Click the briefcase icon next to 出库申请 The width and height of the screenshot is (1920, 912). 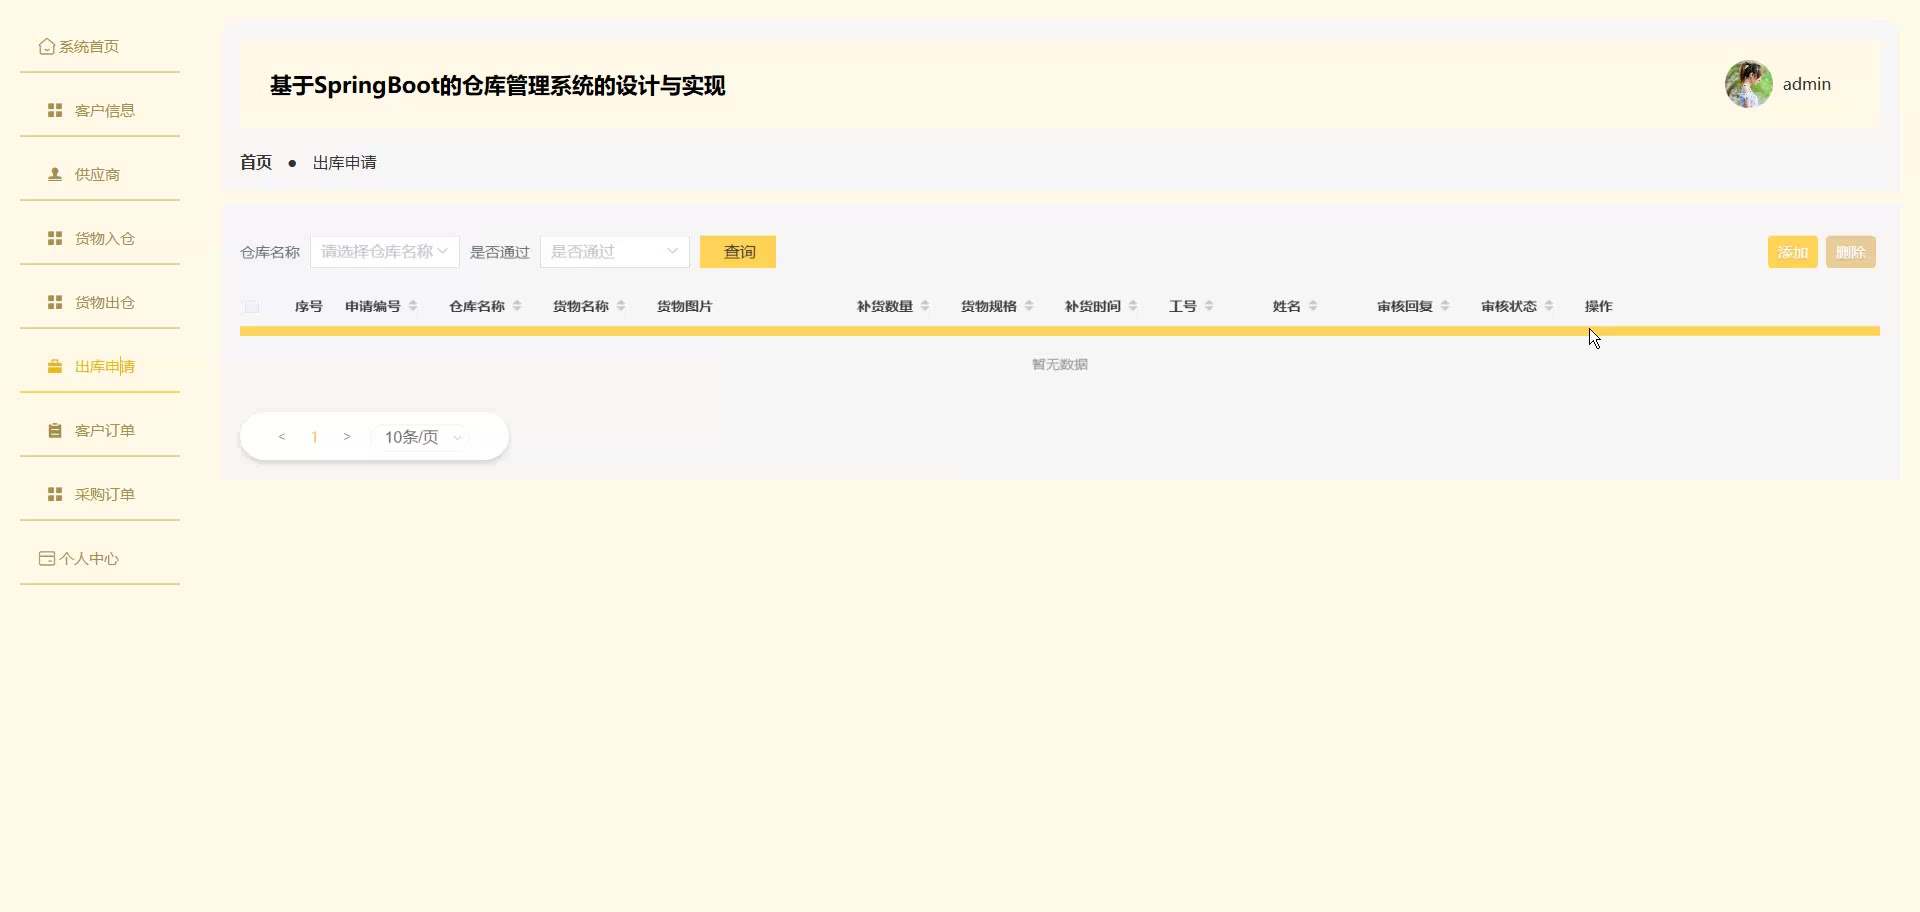pos(55,366)
